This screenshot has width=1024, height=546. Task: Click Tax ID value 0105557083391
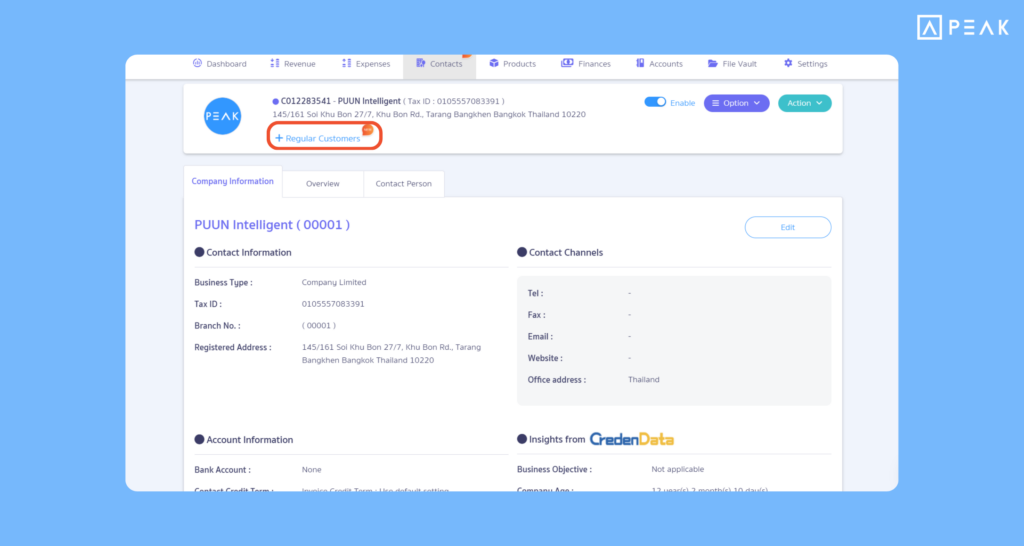click(333, 304)
